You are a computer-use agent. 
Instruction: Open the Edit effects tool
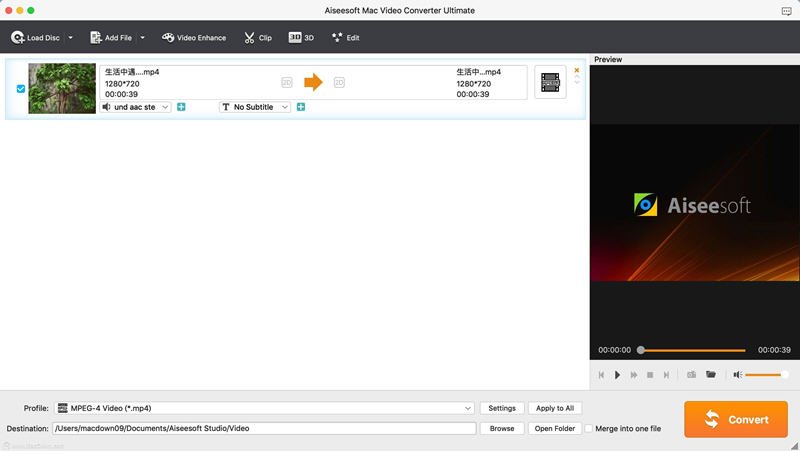pyautogui.click(x=345, y=38)
